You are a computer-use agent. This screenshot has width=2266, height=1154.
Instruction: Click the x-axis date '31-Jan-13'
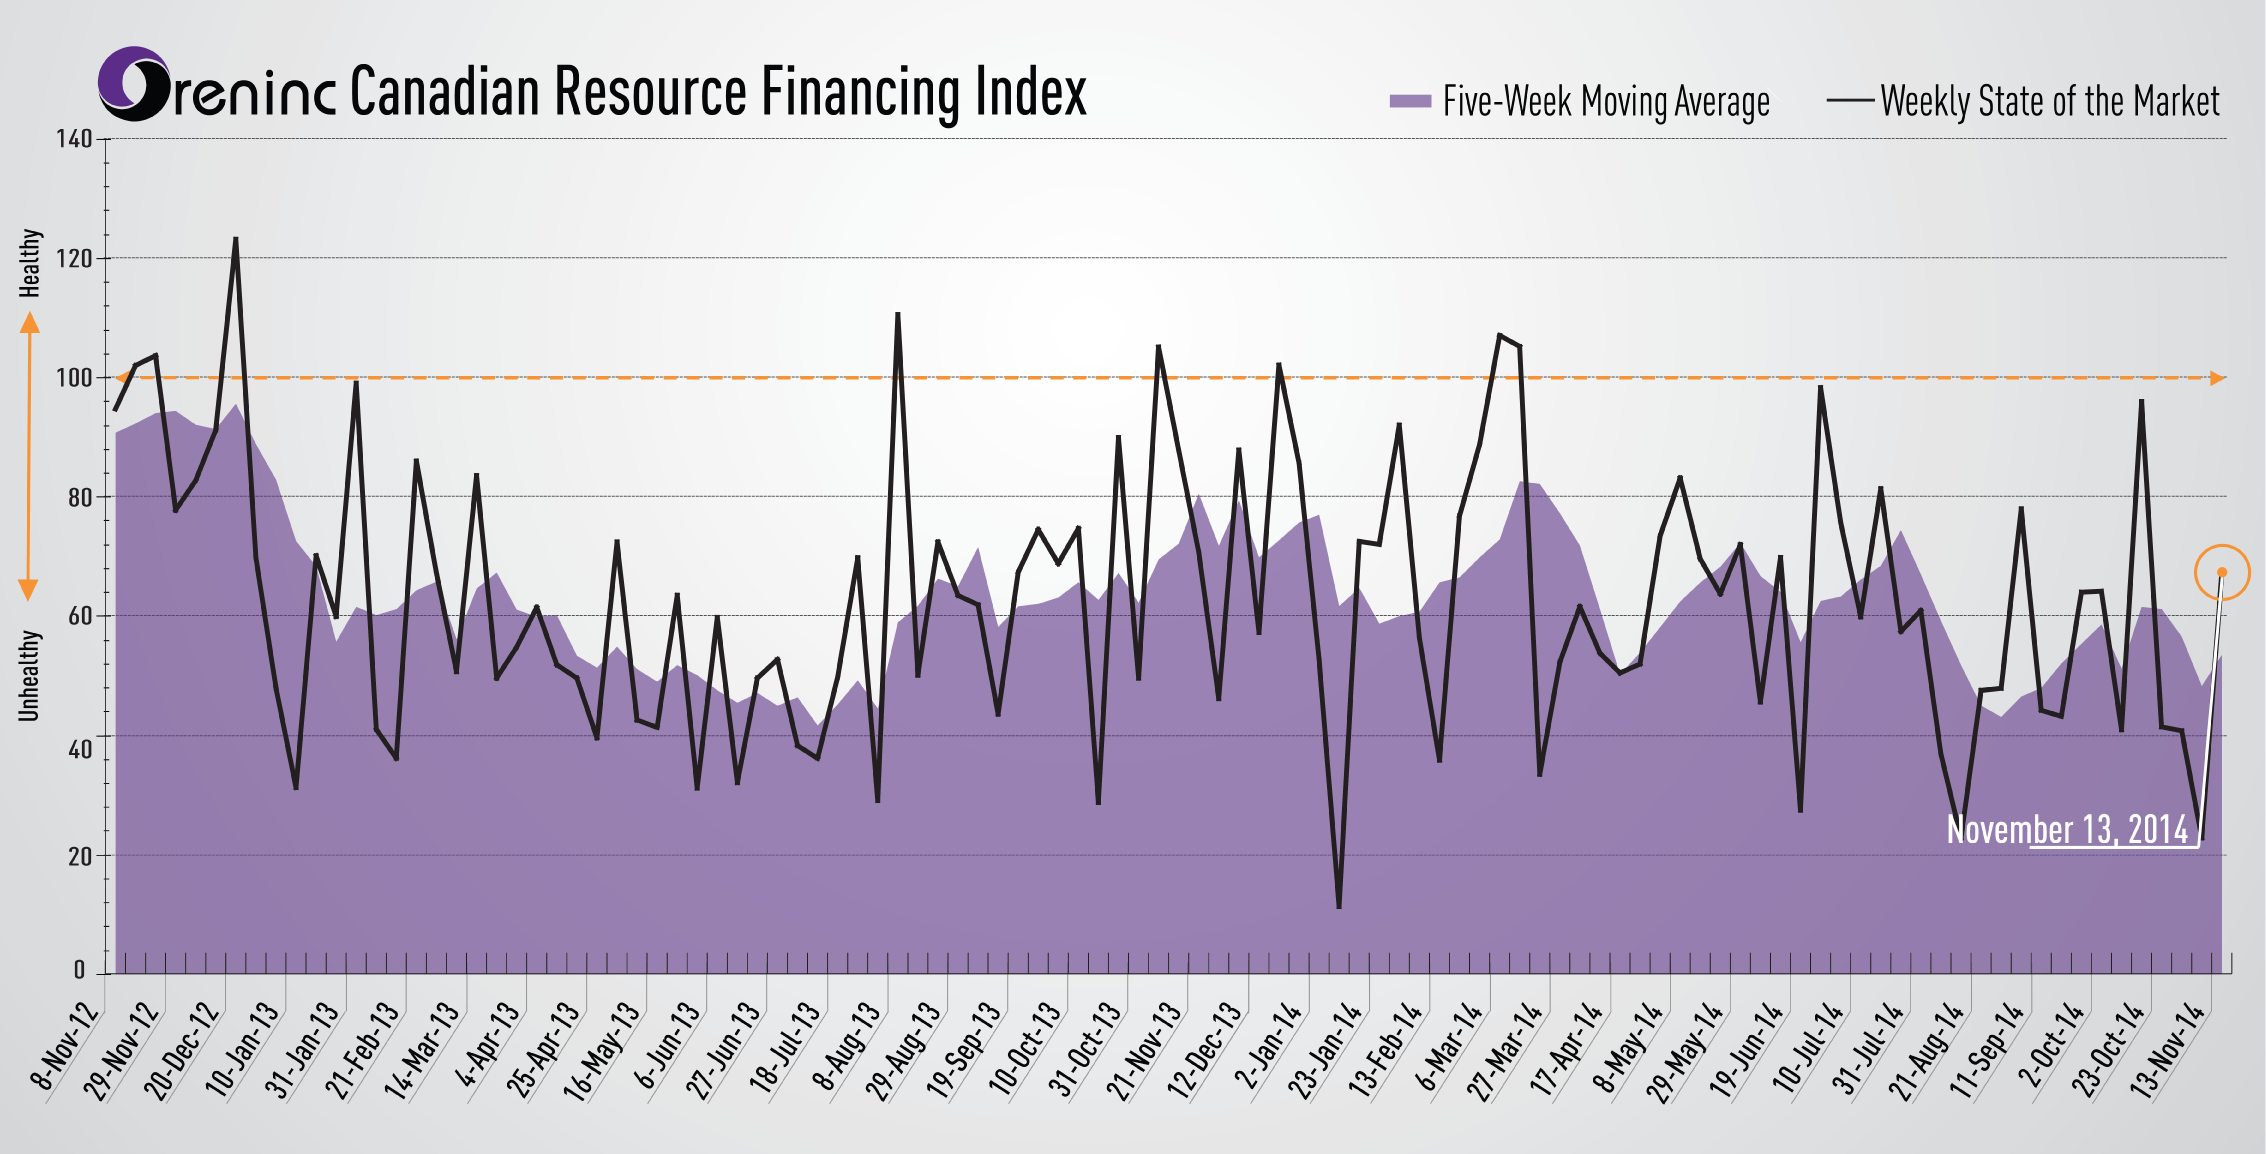(x=303, y=1050)
